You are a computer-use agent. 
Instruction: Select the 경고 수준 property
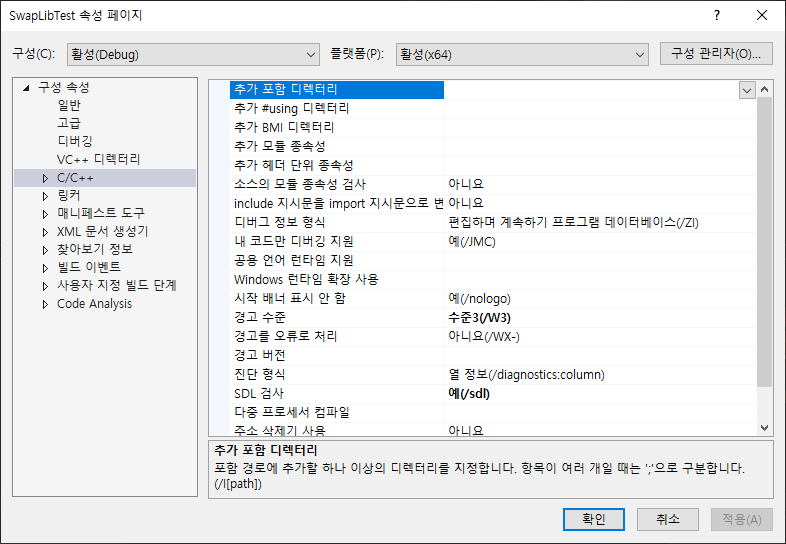point(337,318)
